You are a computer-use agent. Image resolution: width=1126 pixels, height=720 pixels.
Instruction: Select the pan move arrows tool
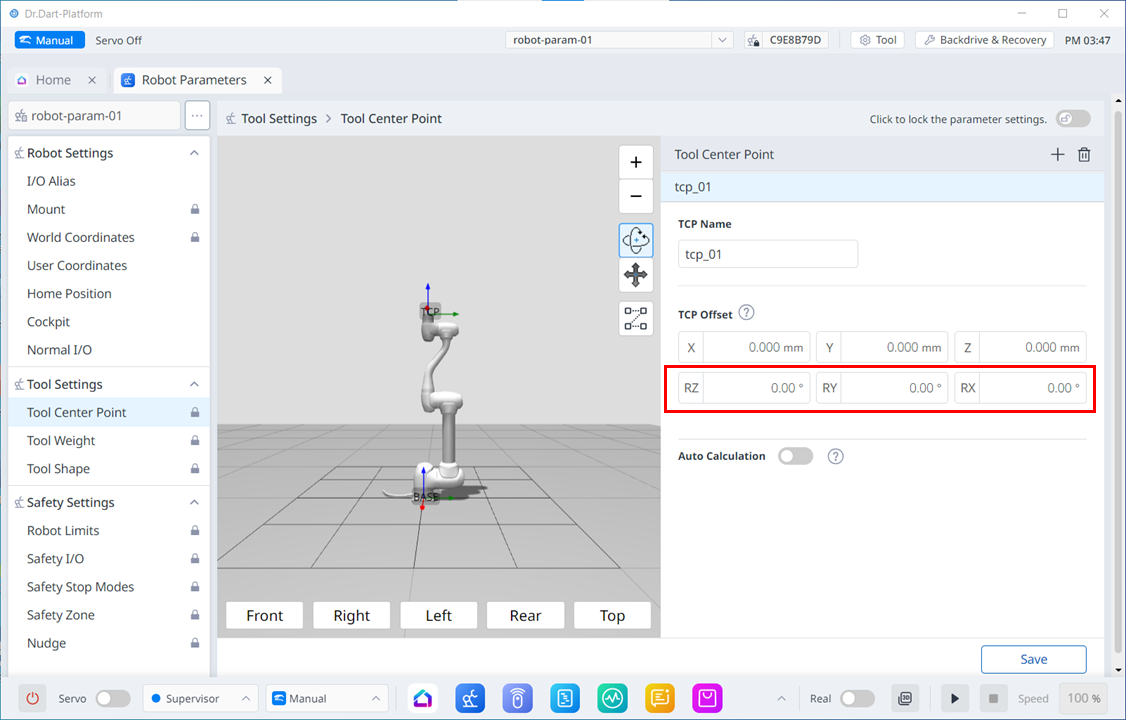click(x=636, y=275)
